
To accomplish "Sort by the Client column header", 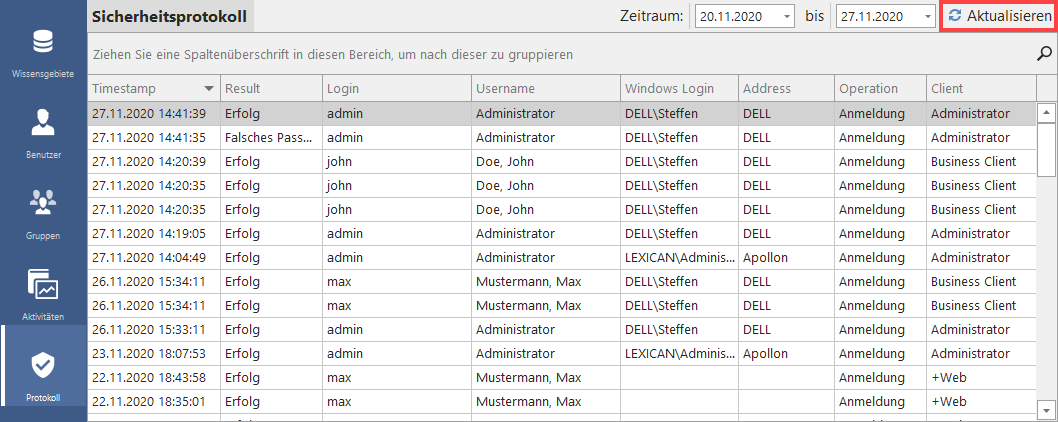I will pos(947,89).
